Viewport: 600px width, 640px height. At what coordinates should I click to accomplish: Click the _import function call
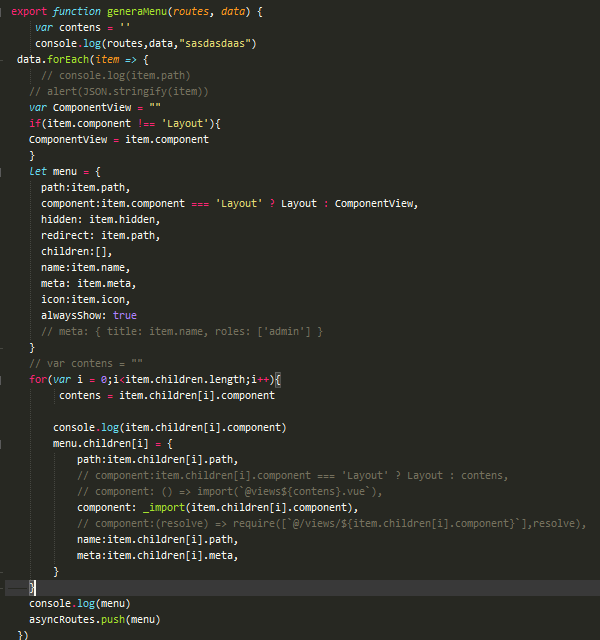(x=164, y=507)
